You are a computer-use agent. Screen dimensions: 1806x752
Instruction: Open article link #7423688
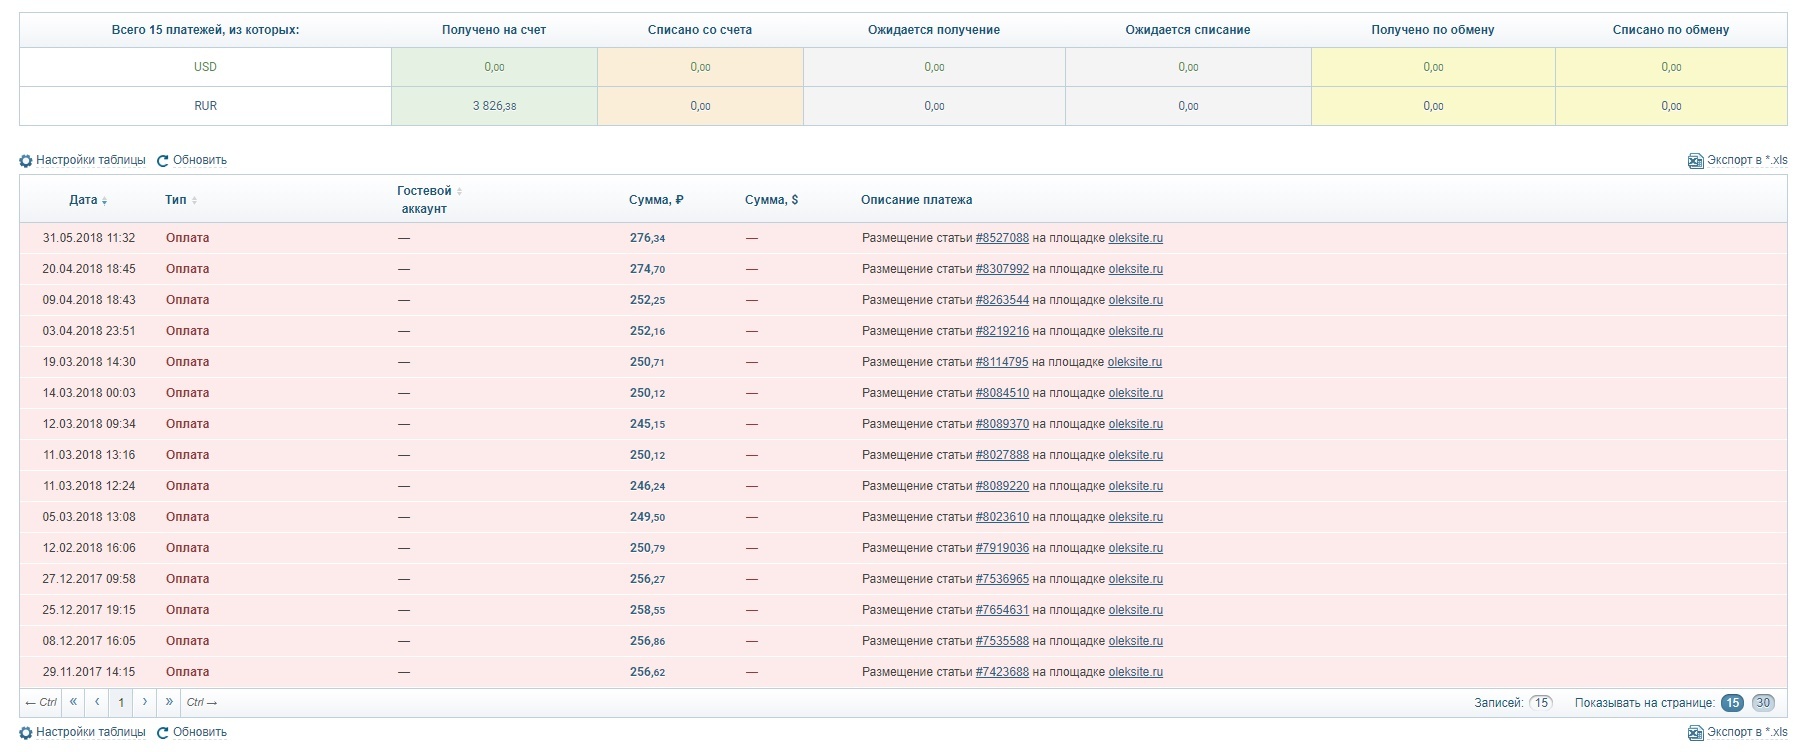[x=1002, y=672]
